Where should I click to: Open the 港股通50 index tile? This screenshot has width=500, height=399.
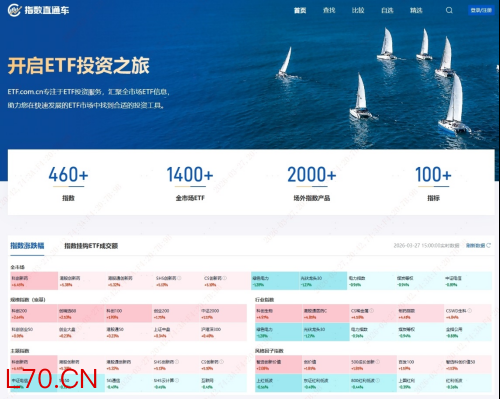129,332
